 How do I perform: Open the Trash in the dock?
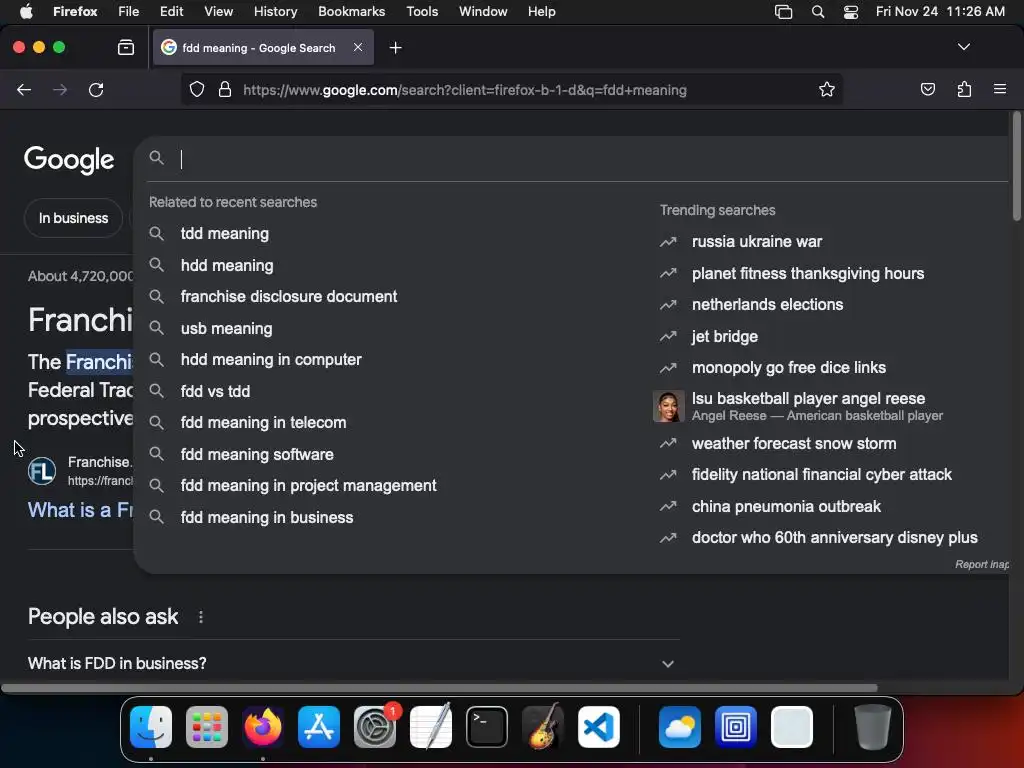click(872, 727)
